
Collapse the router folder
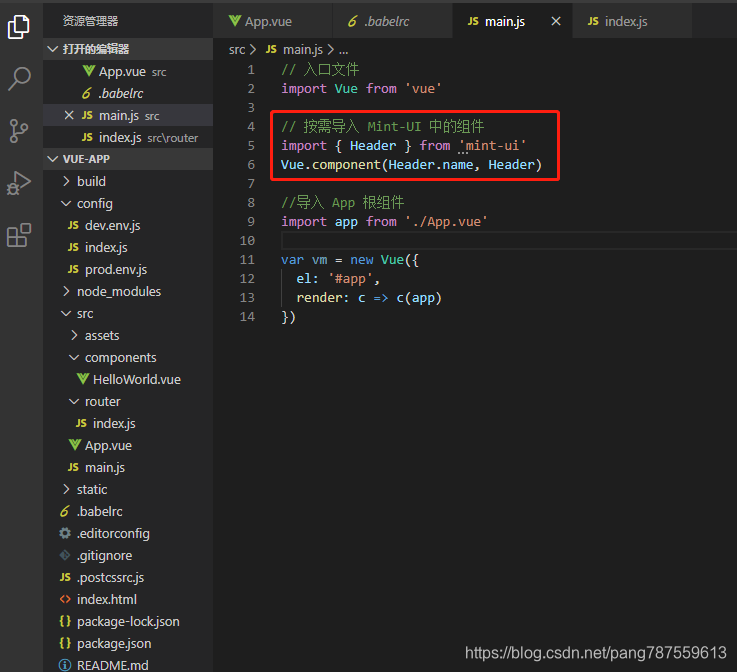[128, 401]
